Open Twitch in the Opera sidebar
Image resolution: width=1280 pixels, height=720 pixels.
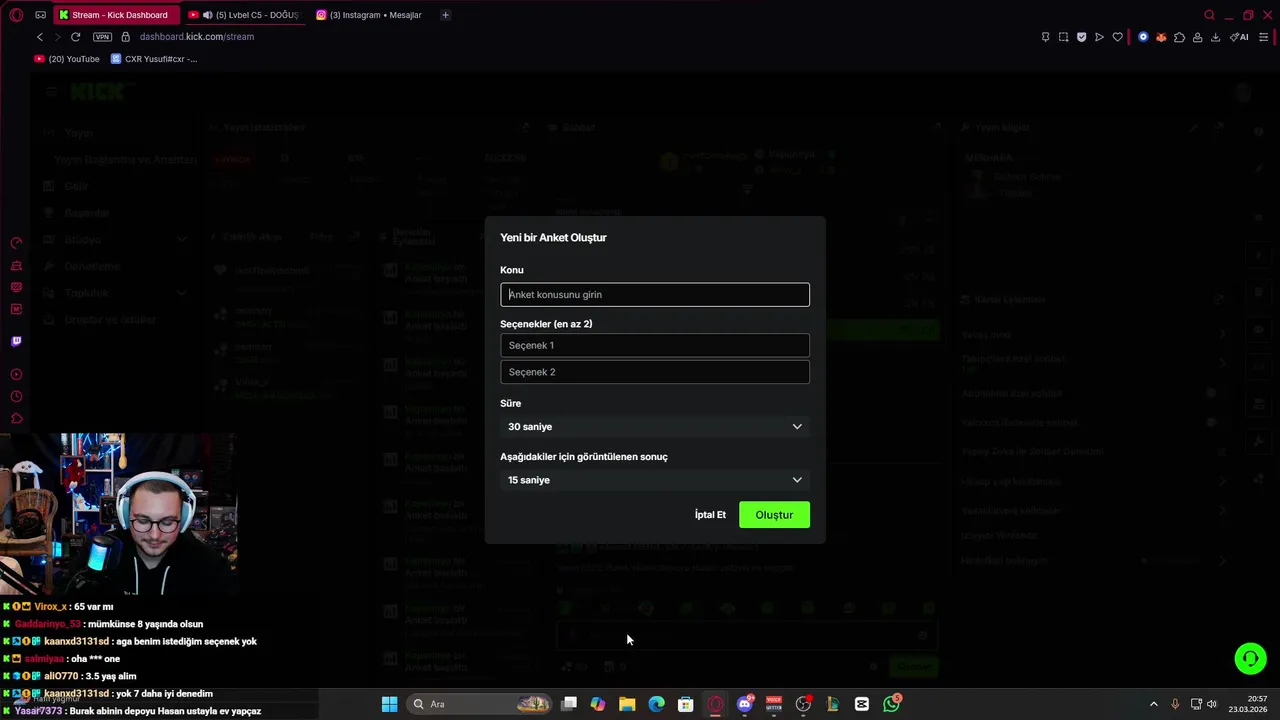(16, 341)
